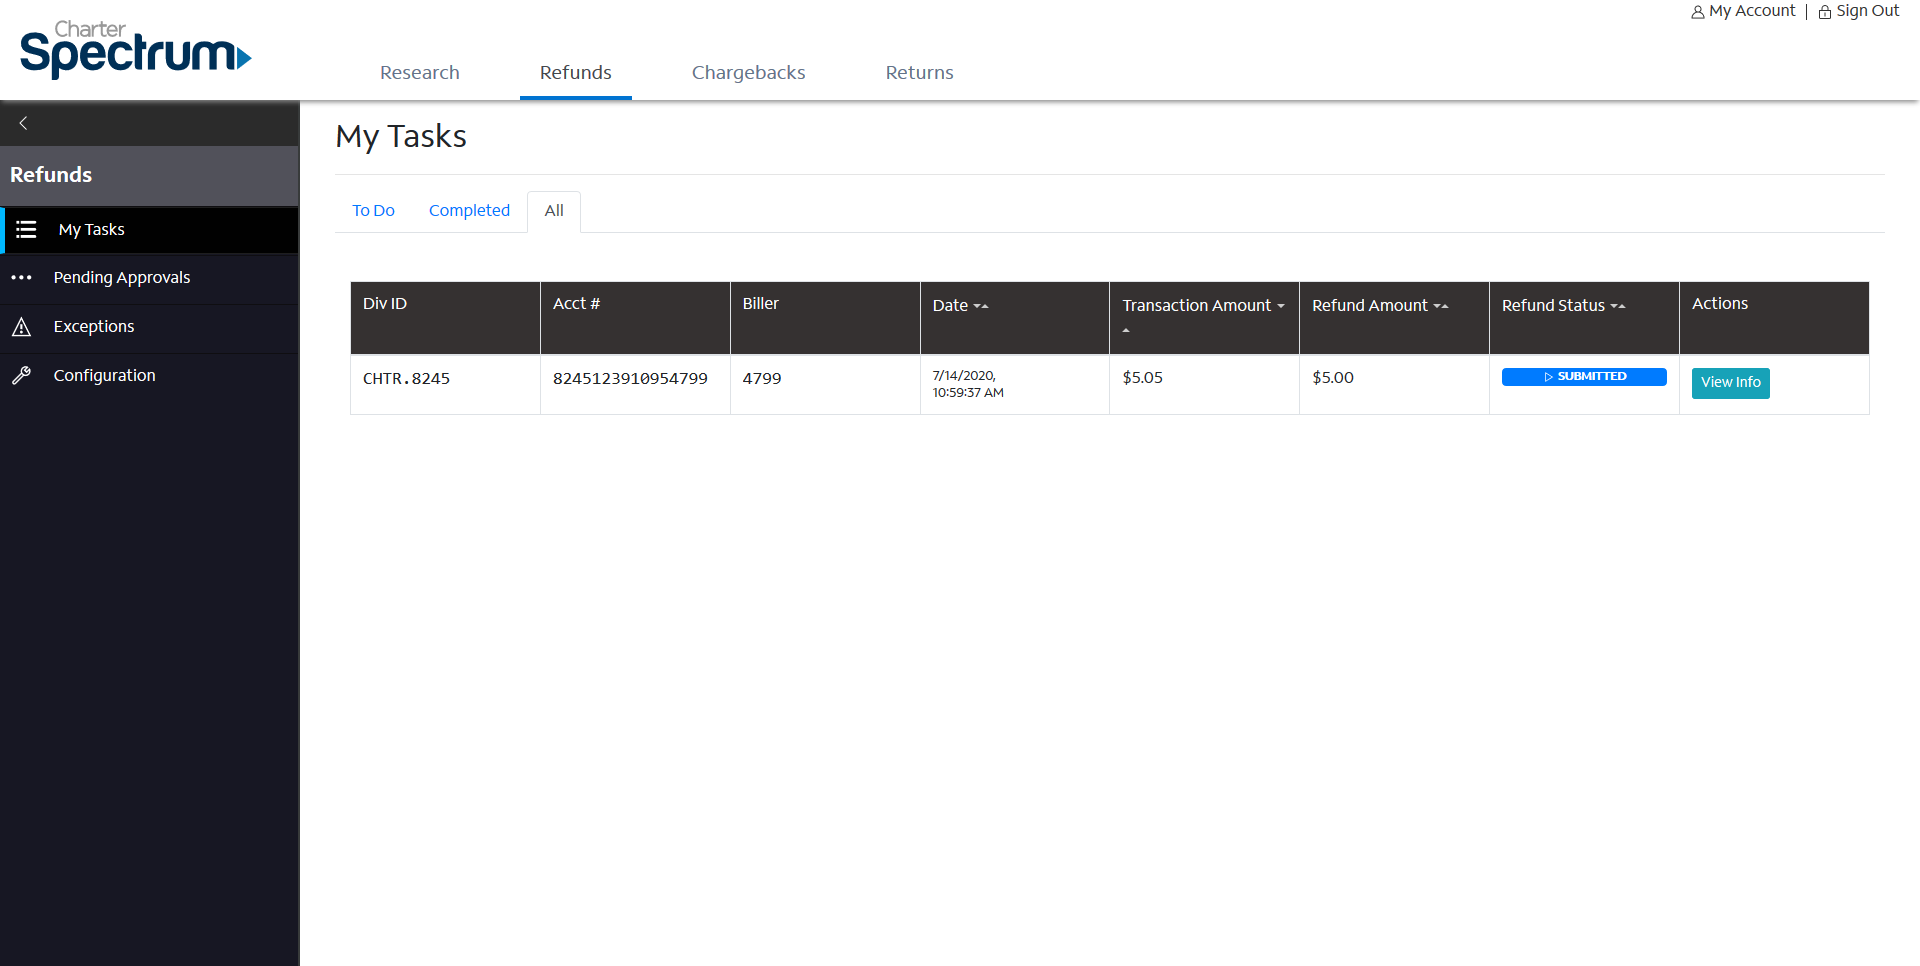This screenshot has width=1920, height=966.
Task: Collapse the sidebar with the back chevron
Action: (x=23, y=123)
